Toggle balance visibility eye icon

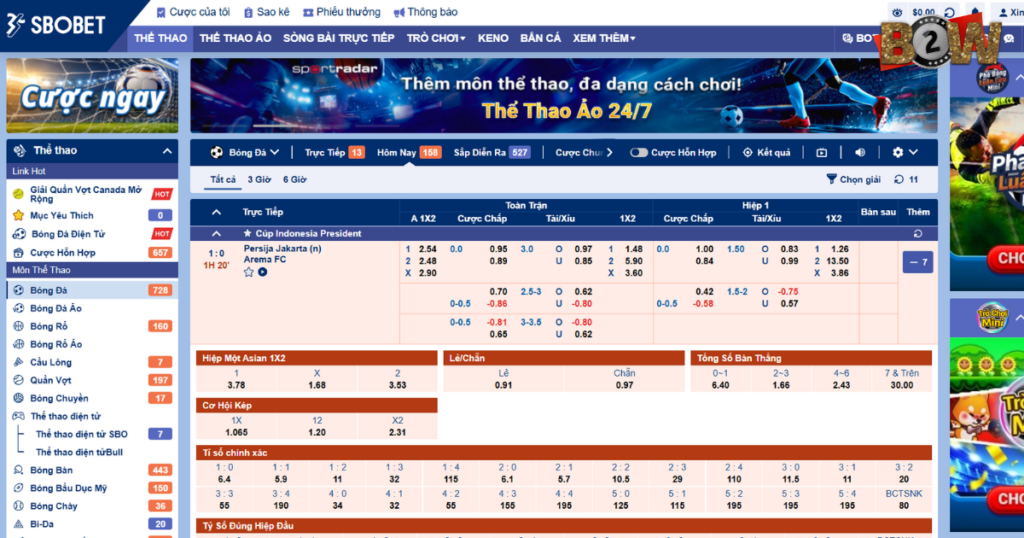pyautogui.click(x=897, y=12)
